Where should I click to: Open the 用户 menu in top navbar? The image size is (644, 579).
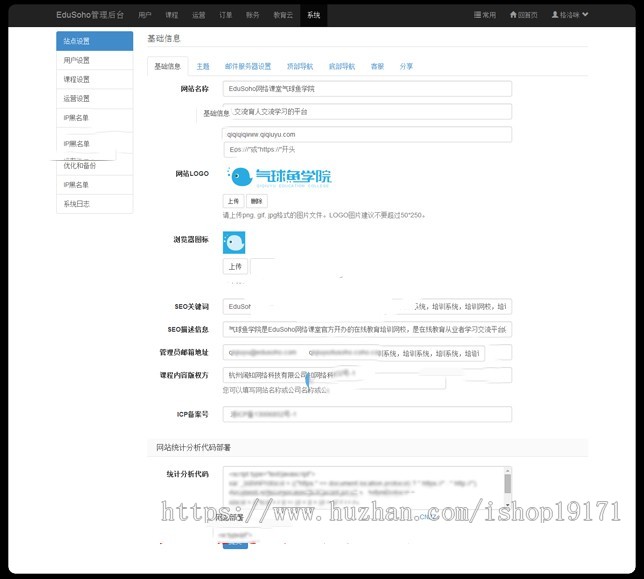click(145, 15)
